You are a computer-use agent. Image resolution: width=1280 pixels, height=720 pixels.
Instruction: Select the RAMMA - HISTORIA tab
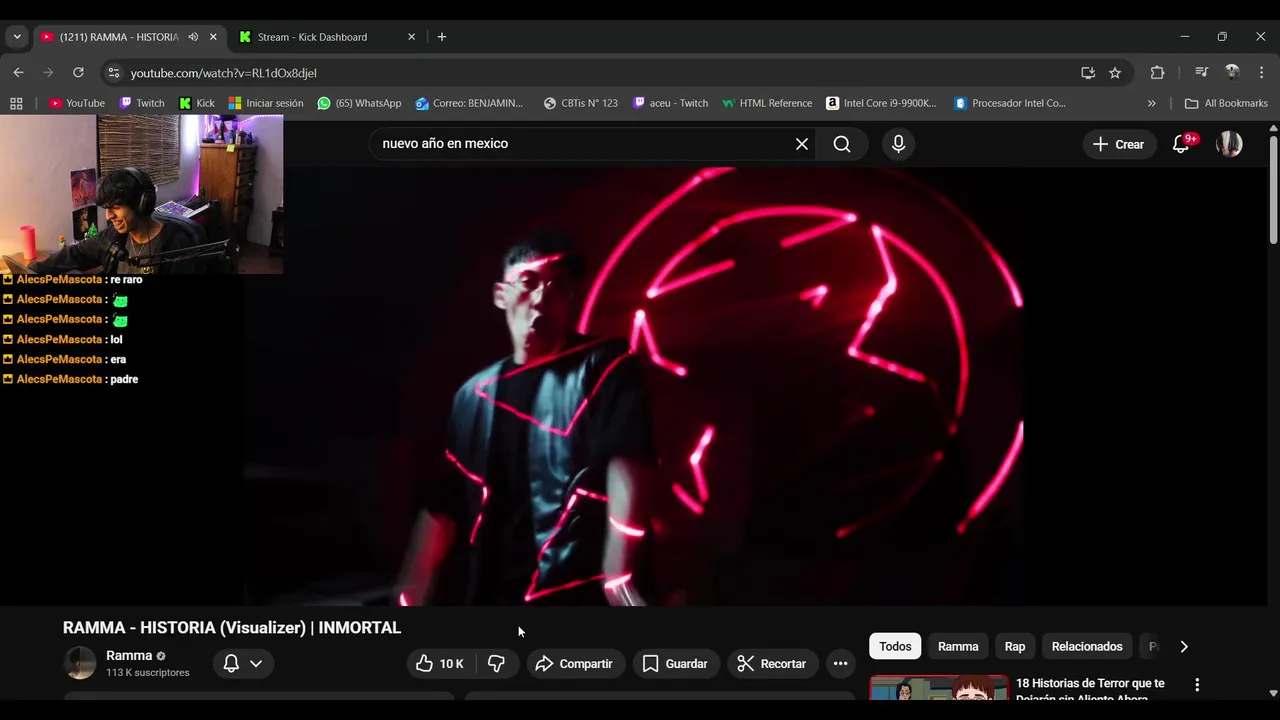coord(118,37)
